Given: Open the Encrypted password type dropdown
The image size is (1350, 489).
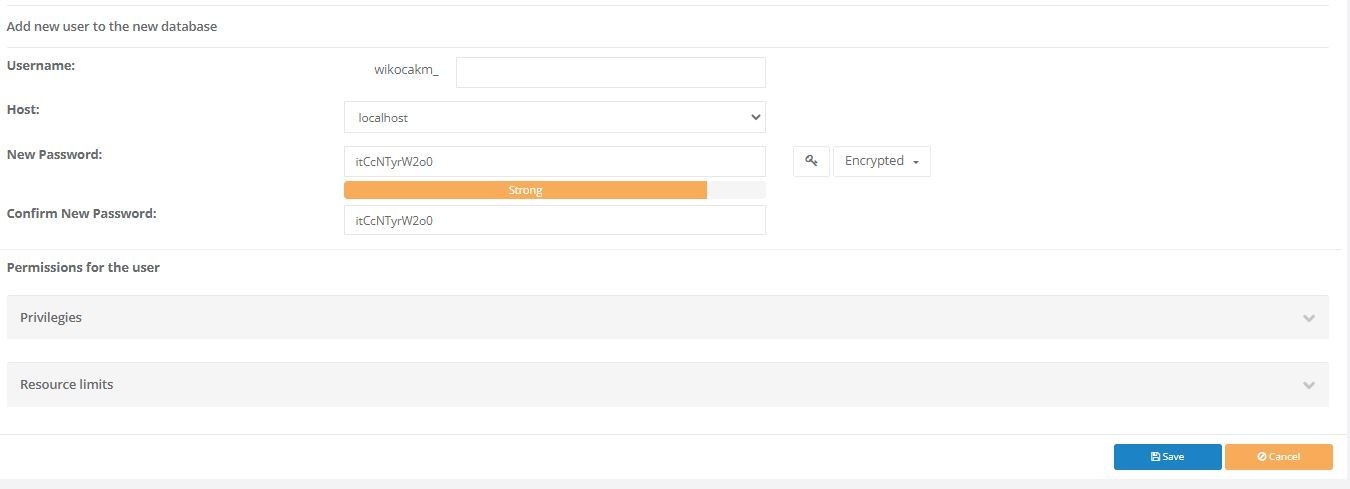Looking at the screenshot, I should click(x=881, y=161).
